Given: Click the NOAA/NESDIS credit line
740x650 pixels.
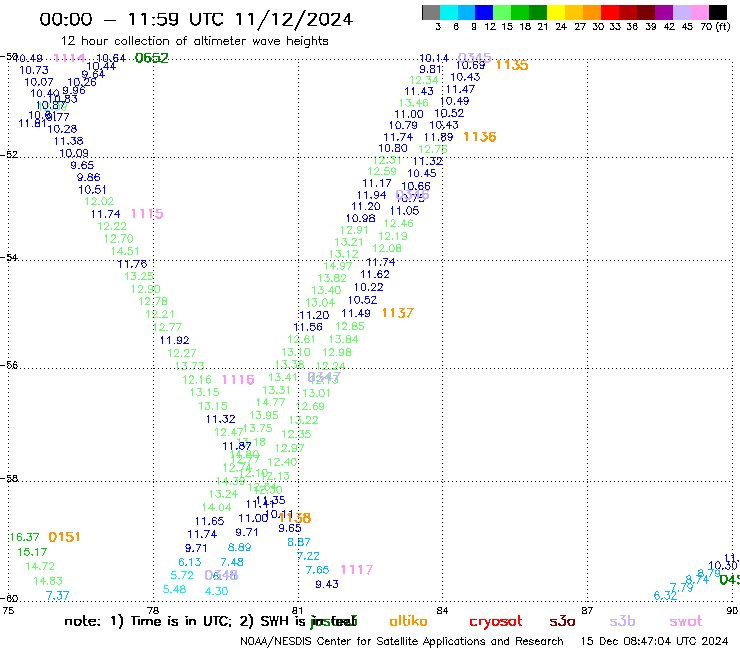Looking at the screenshot, I should coord(402,642).
